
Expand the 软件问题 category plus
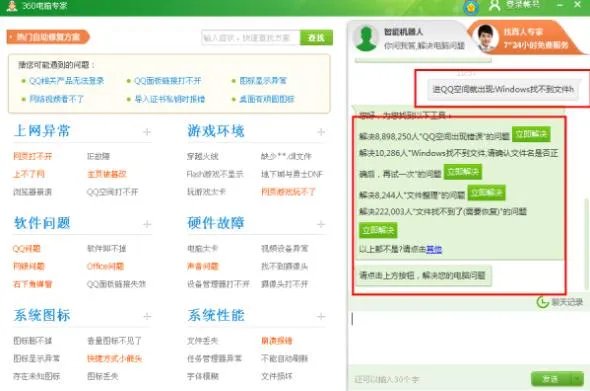(147, 224)
